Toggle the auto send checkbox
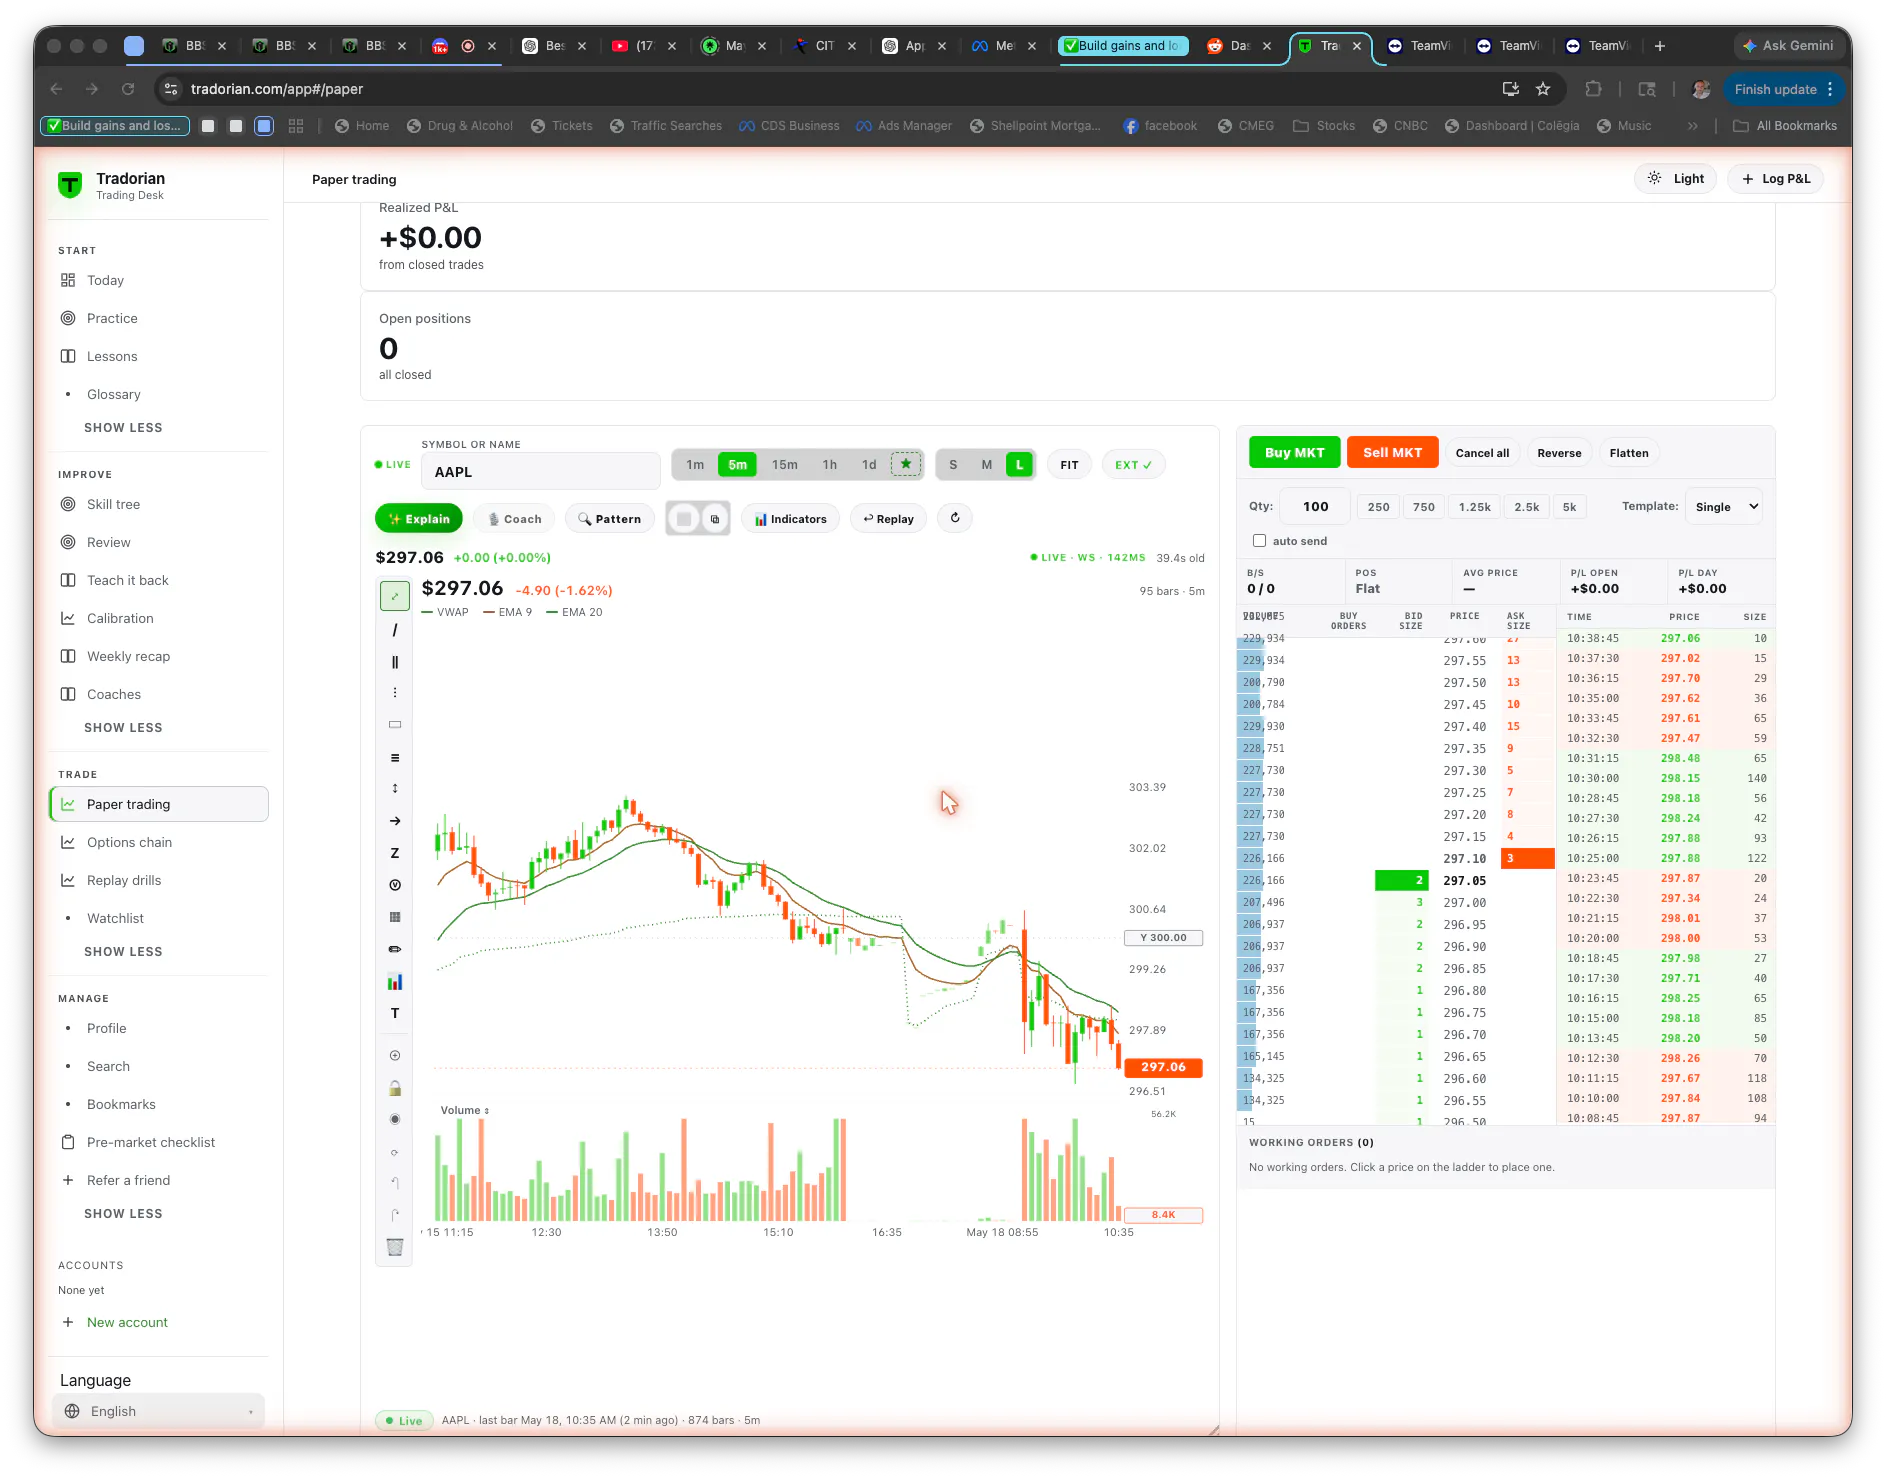1886x1478 pixels. 1259,541
